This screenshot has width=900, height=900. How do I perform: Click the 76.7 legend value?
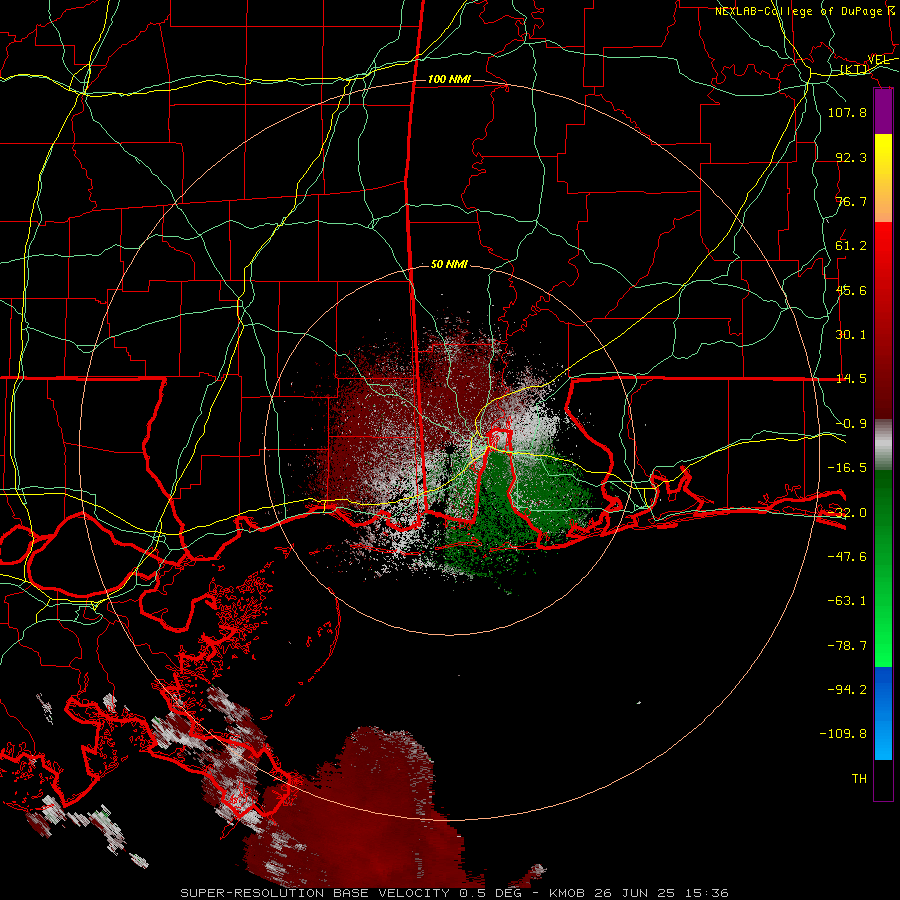(x=851, y=201)
